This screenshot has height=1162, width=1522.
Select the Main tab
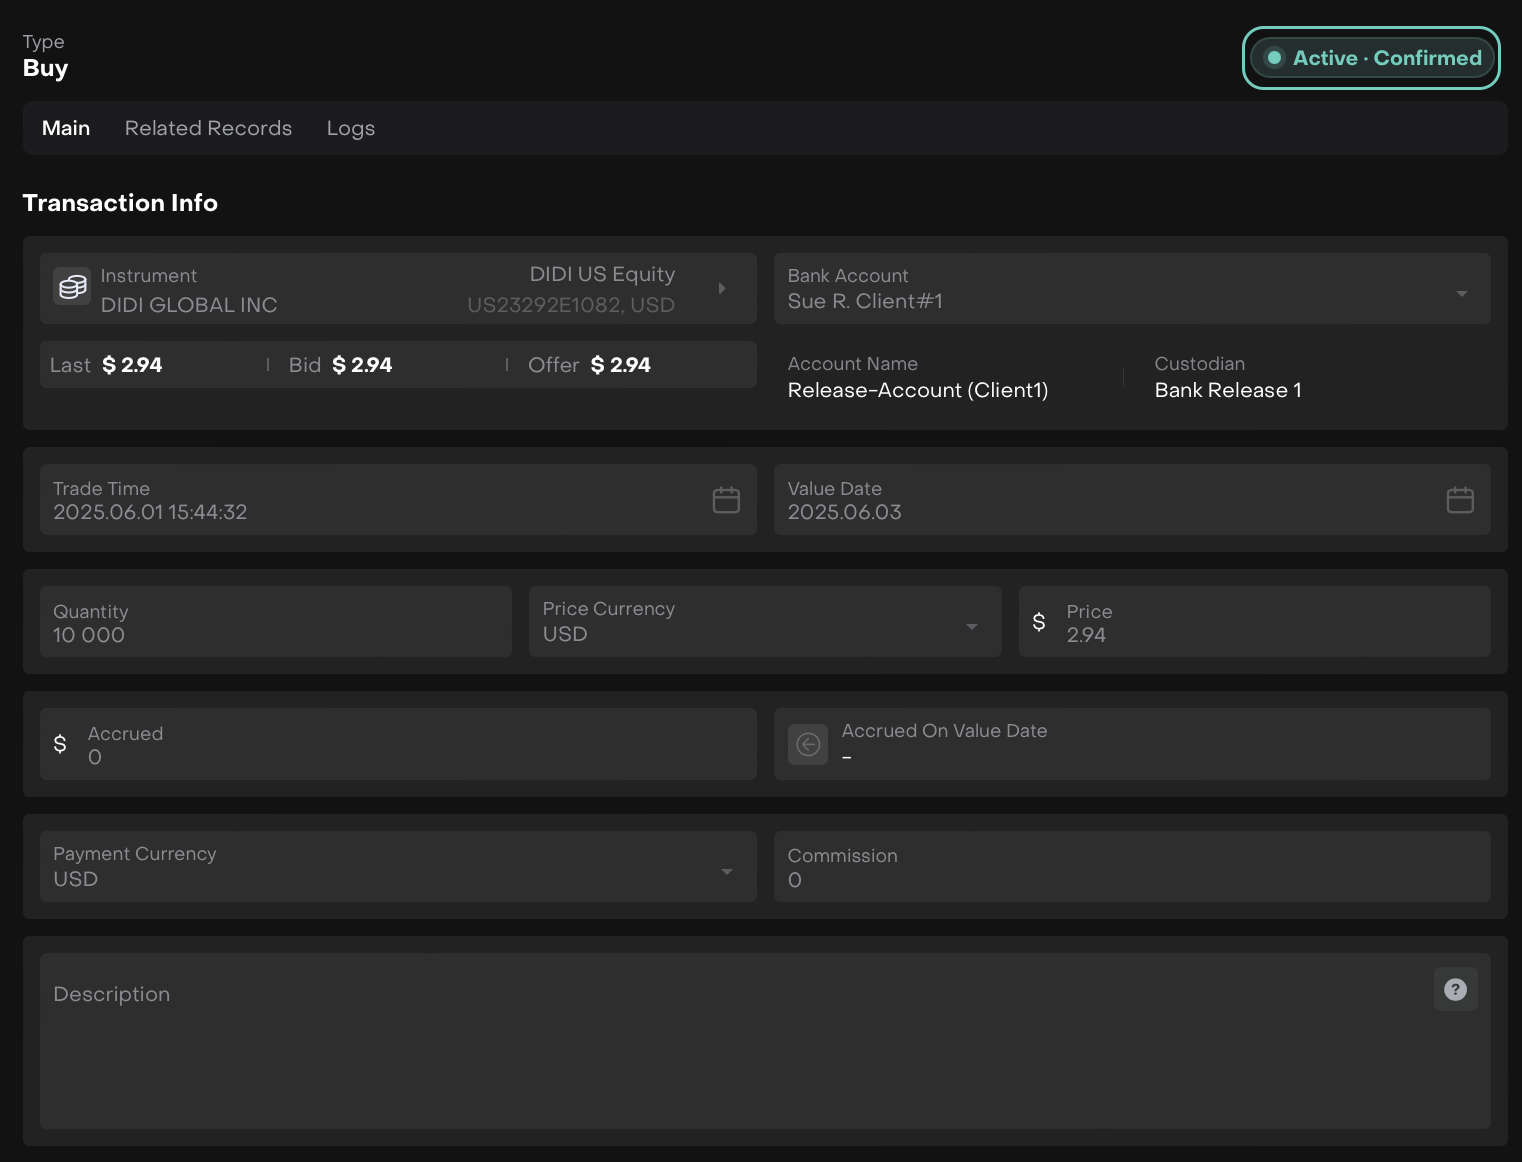pyautogui.click(x=66, y=128)
